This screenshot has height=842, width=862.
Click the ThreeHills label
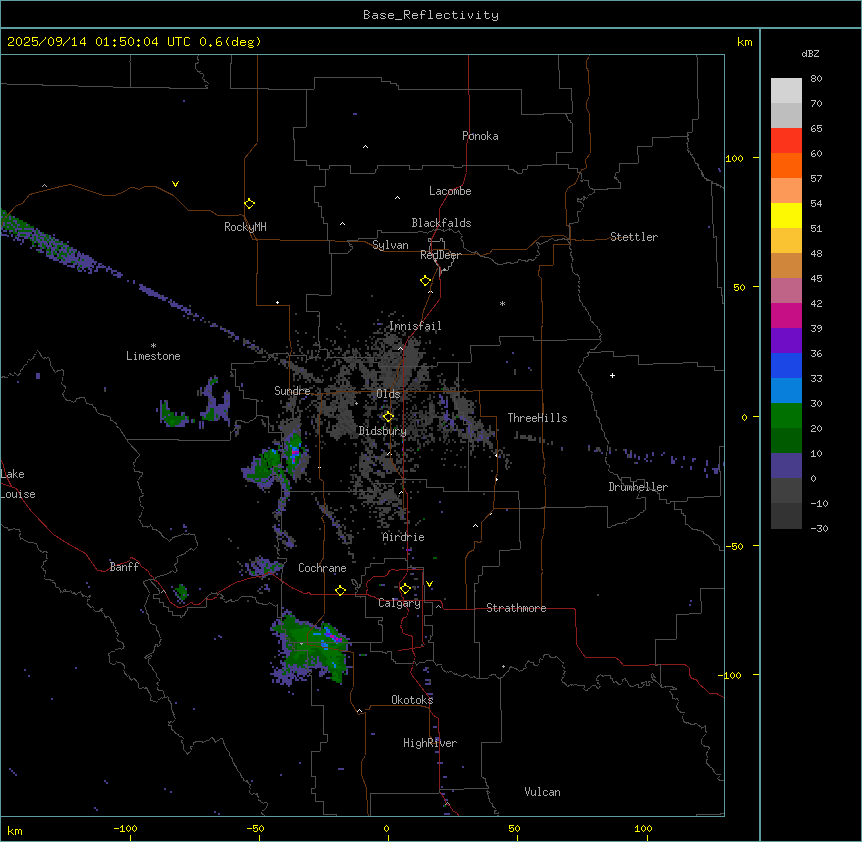(537, 418)
